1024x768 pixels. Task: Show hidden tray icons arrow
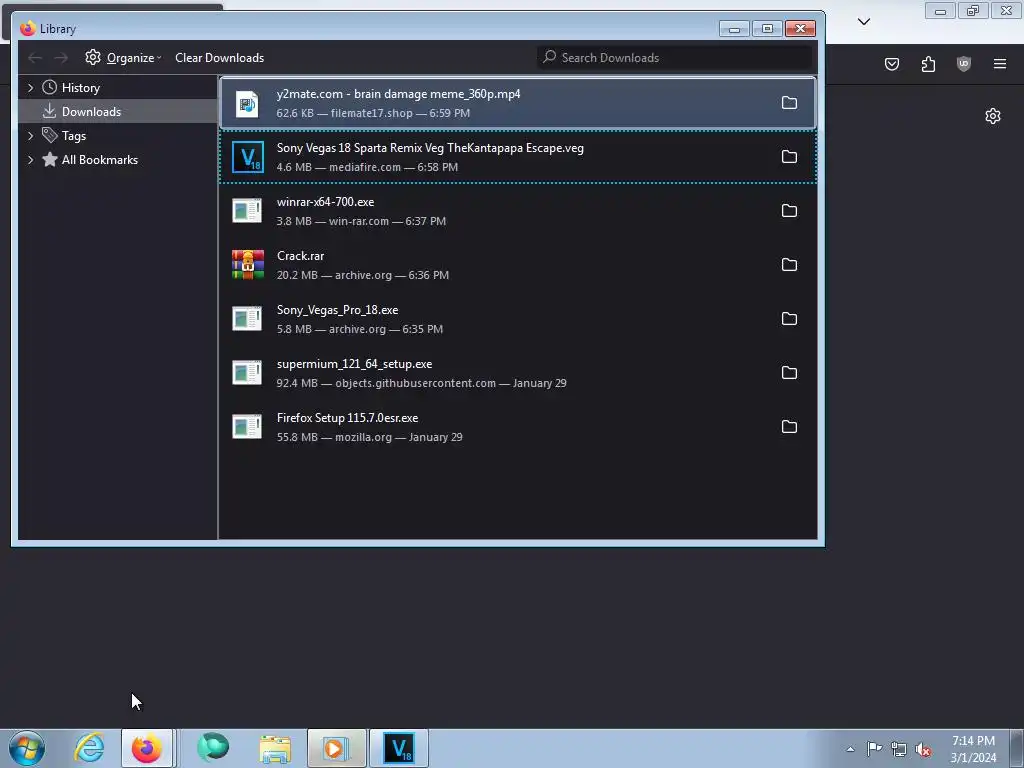click(x=850, y=749)
